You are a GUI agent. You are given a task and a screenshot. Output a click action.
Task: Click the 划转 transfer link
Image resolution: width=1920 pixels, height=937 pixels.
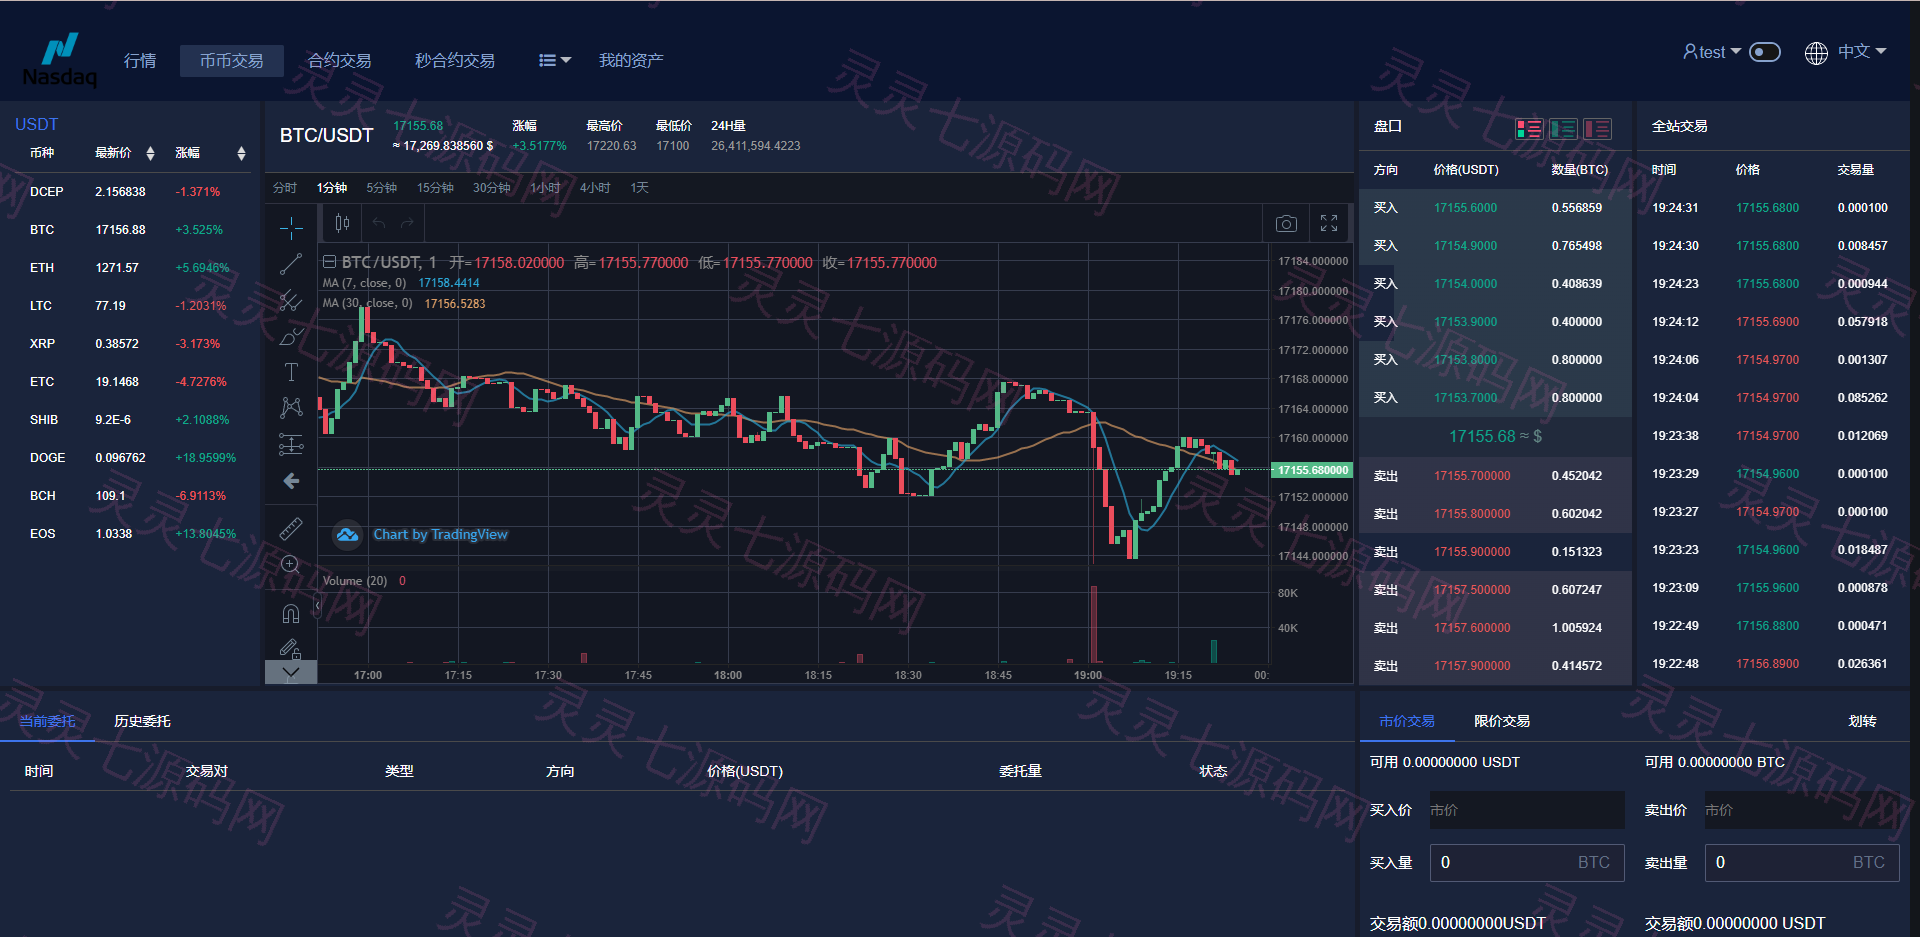pyautogui.click(x=1862, y=721)
